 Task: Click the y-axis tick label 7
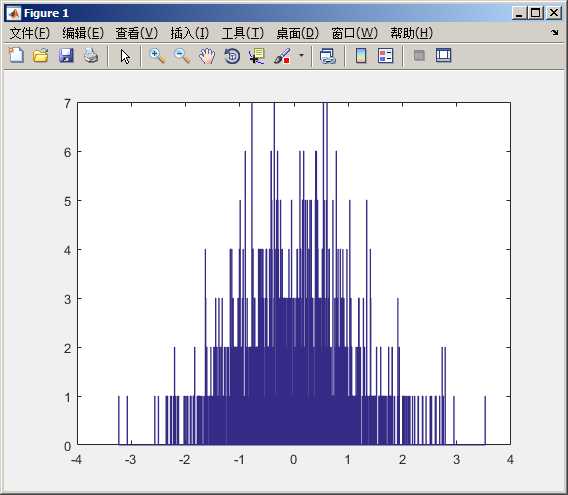pyautogui.click(x=67, y=104)
